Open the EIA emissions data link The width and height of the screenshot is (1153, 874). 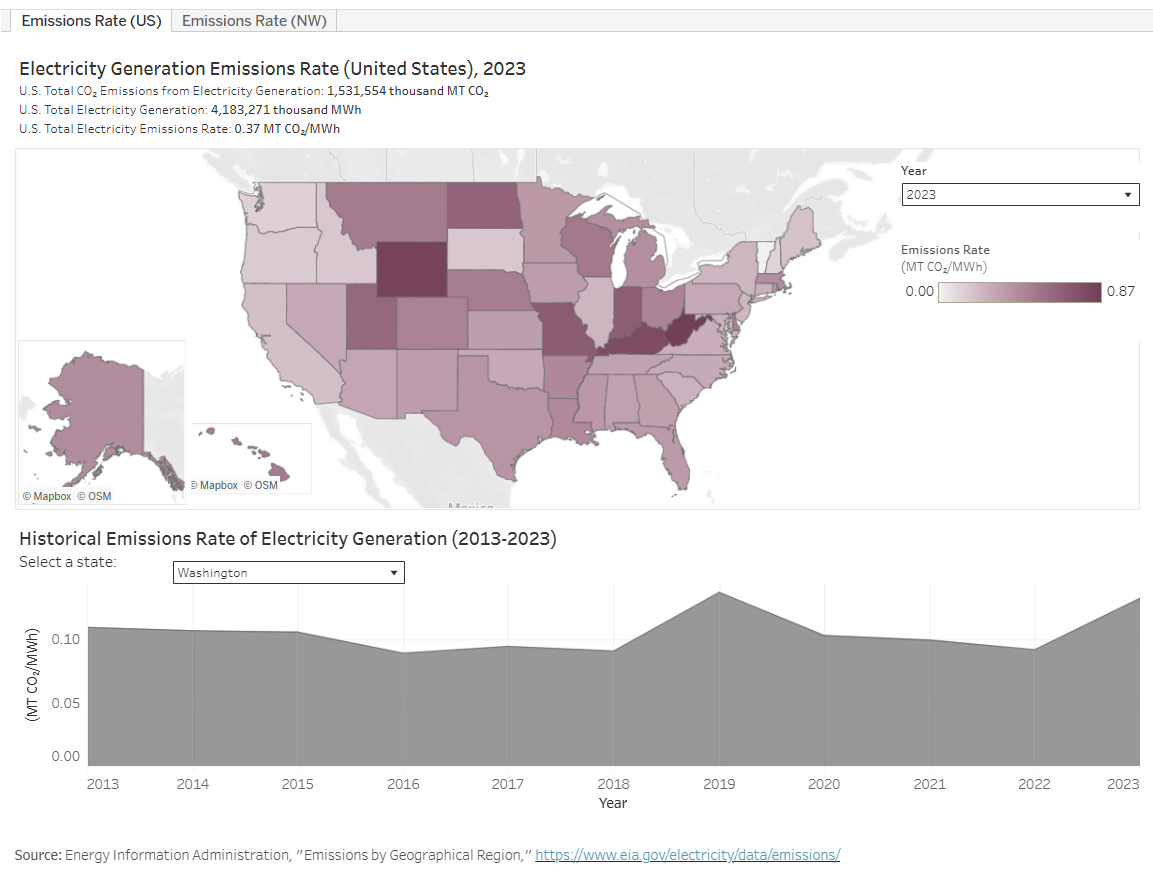687,855
